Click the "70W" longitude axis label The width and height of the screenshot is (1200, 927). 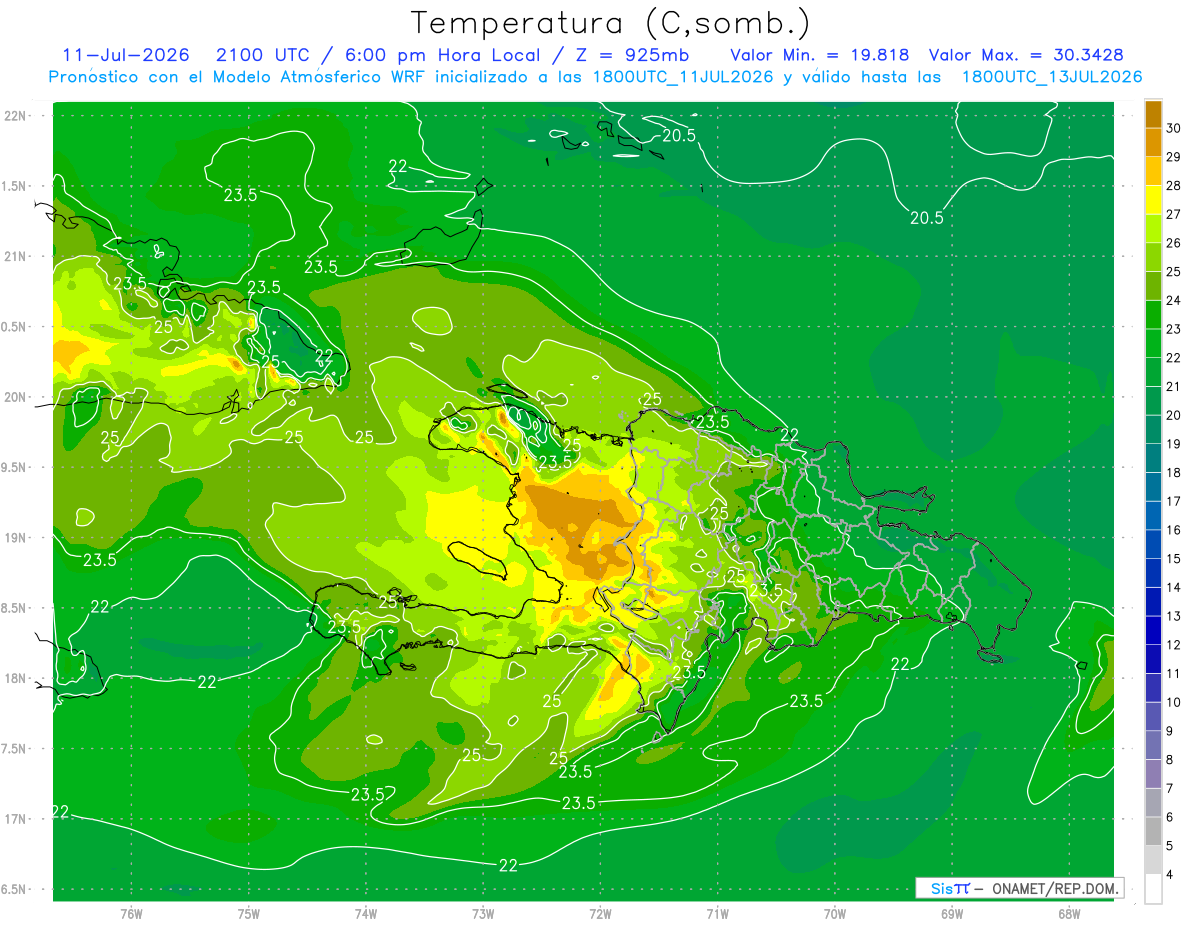[834, 913]
